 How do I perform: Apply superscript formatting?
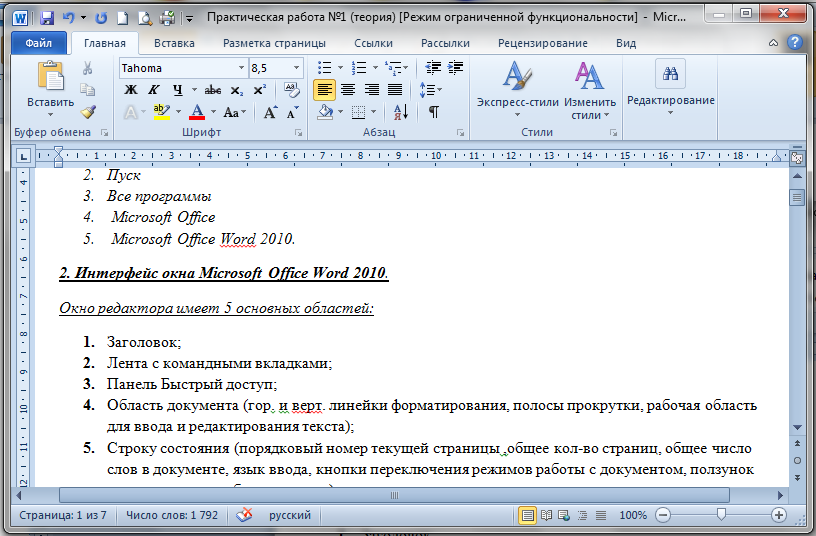pyautogui.click(x=260, y=90)
